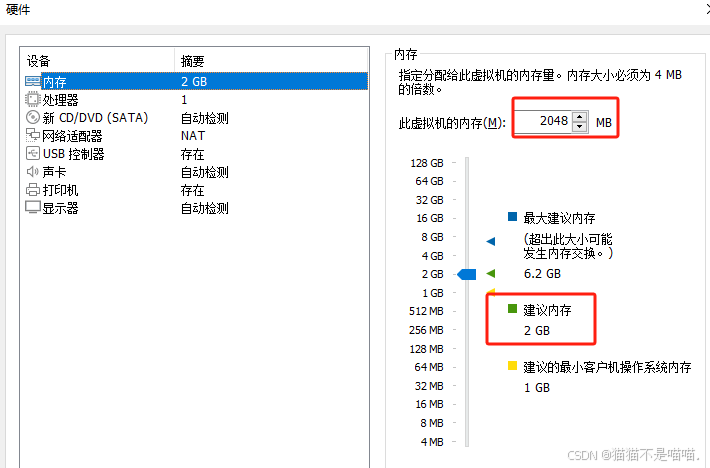Click the yellow minimum memory triangle marker
This screenshot has height=468, width=710.
491,291
